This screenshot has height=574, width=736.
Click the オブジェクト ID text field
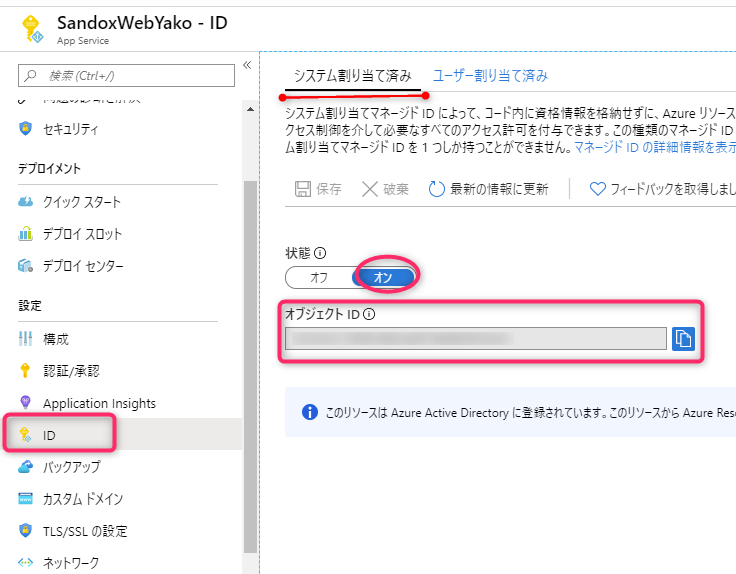click(476, 338)
